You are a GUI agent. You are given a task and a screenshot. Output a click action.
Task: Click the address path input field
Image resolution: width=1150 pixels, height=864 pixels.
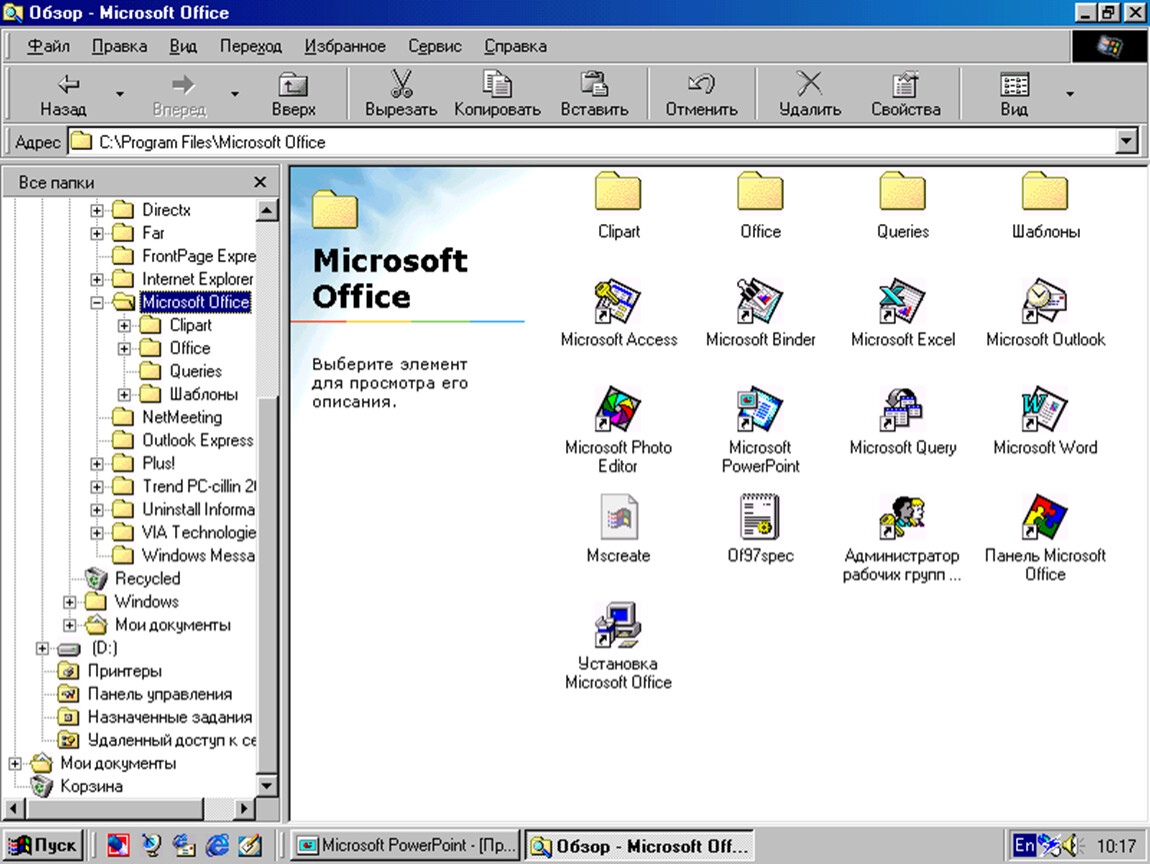[x=590, y=142]
